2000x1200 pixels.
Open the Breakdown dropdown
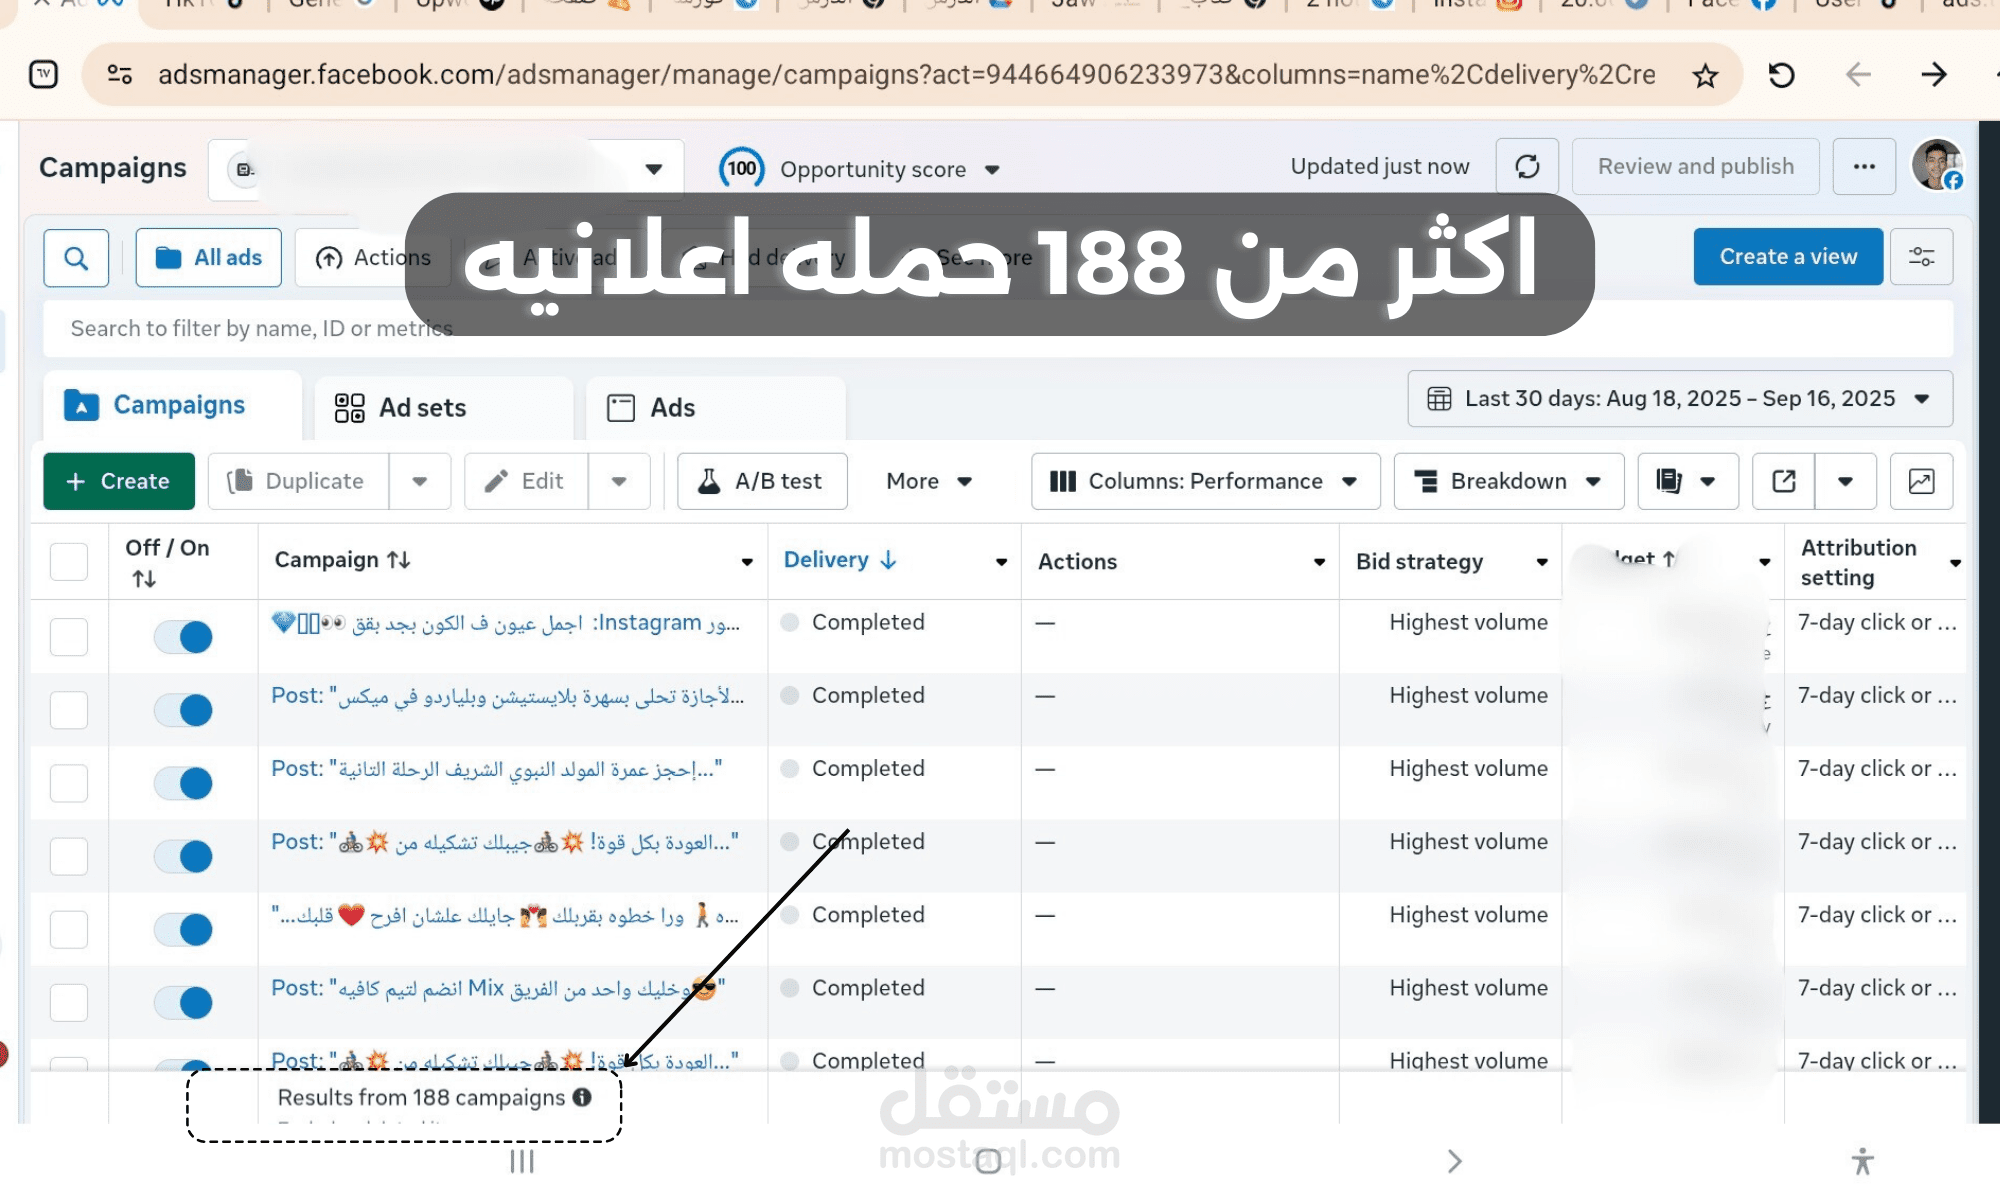[x=1508, y=481]
